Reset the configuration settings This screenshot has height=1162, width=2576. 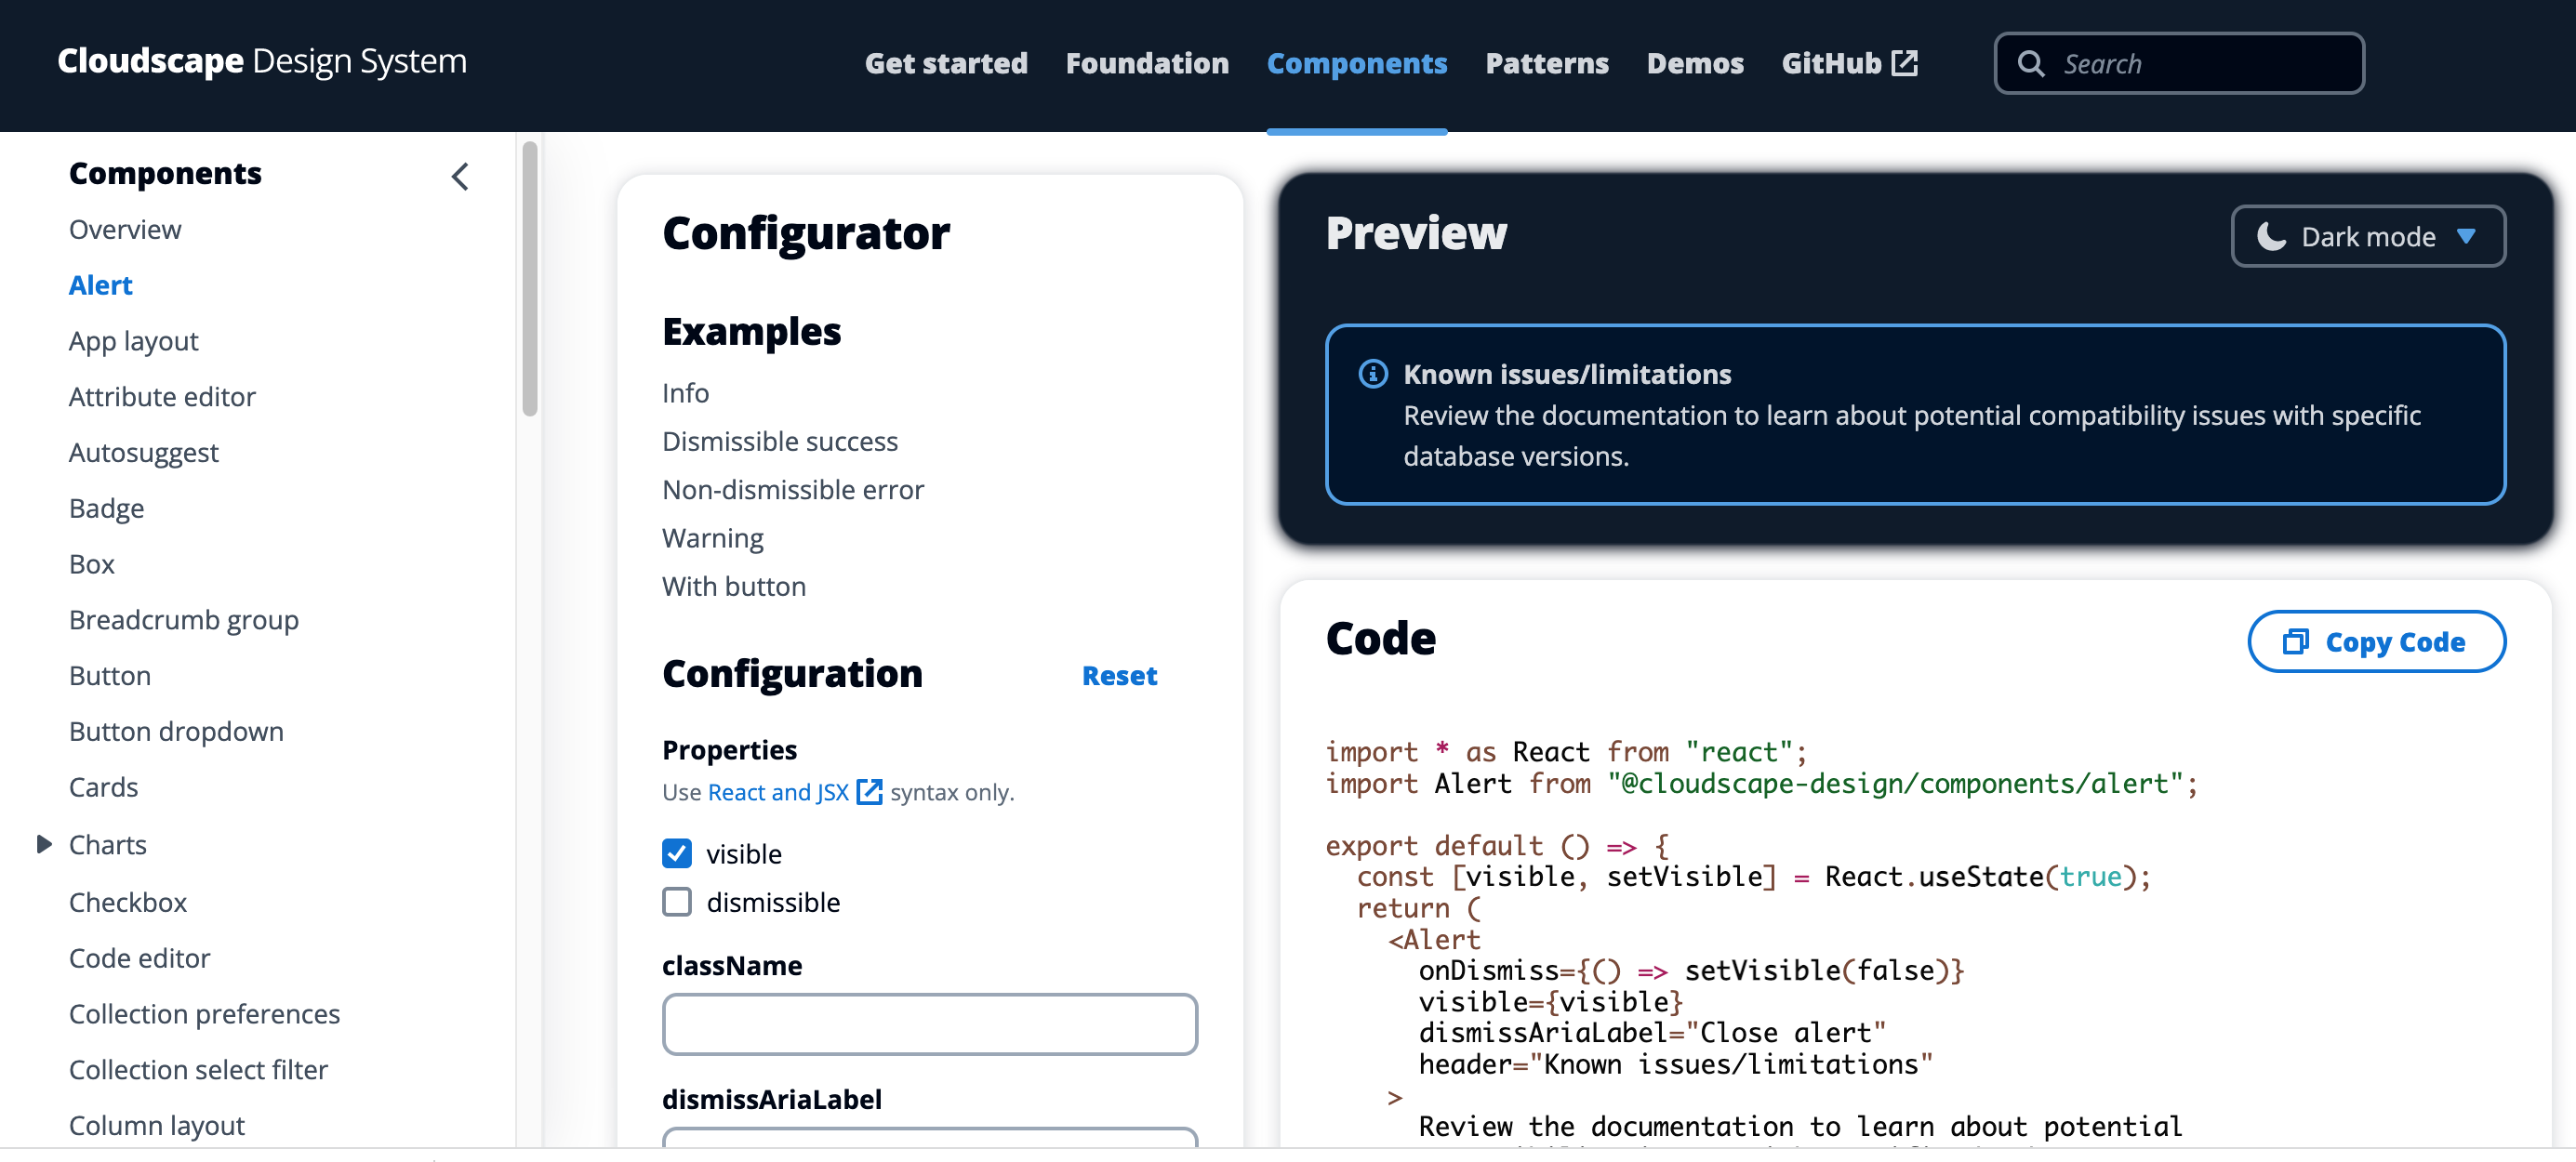click(1119, 676)
